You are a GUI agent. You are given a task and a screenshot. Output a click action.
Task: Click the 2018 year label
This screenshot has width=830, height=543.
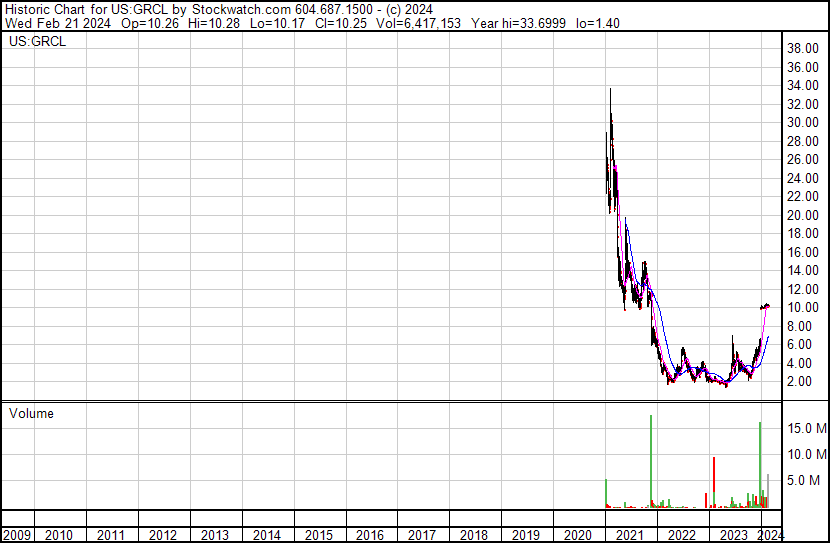pyautogui.click(x=474, y=535)
